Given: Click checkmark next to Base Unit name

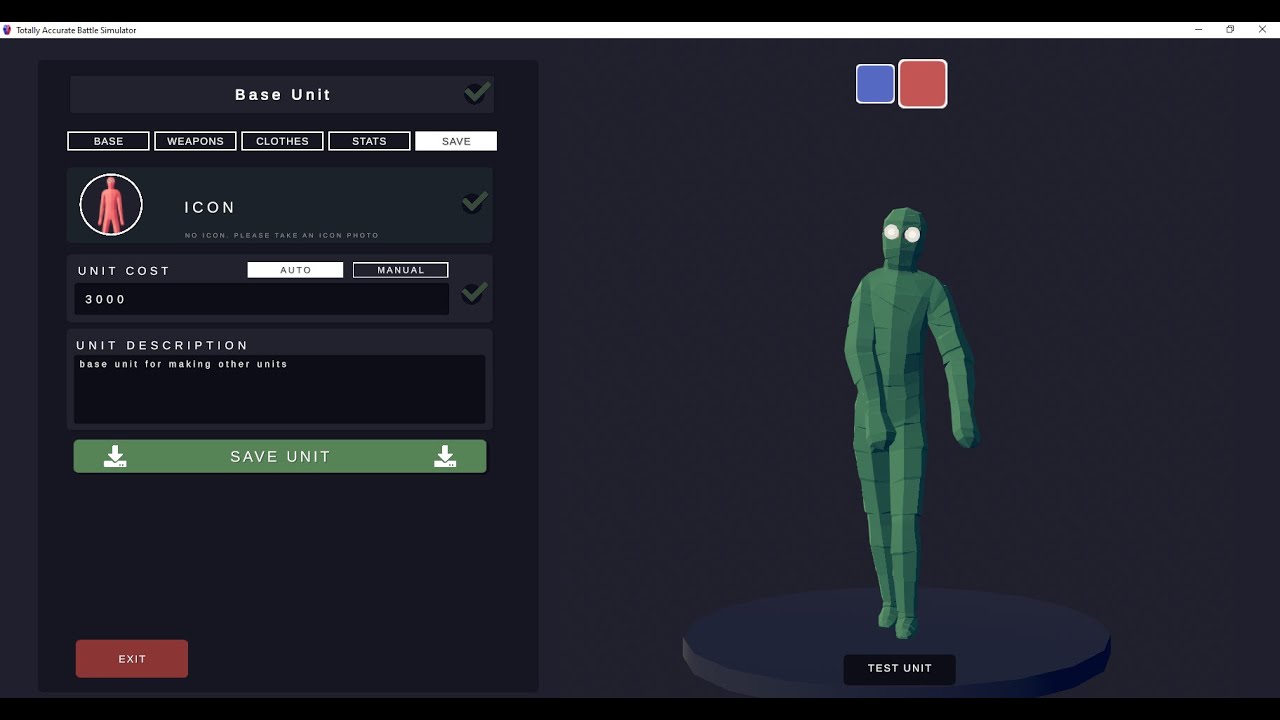Looking at the screenshot, I should tap(477, 93).
